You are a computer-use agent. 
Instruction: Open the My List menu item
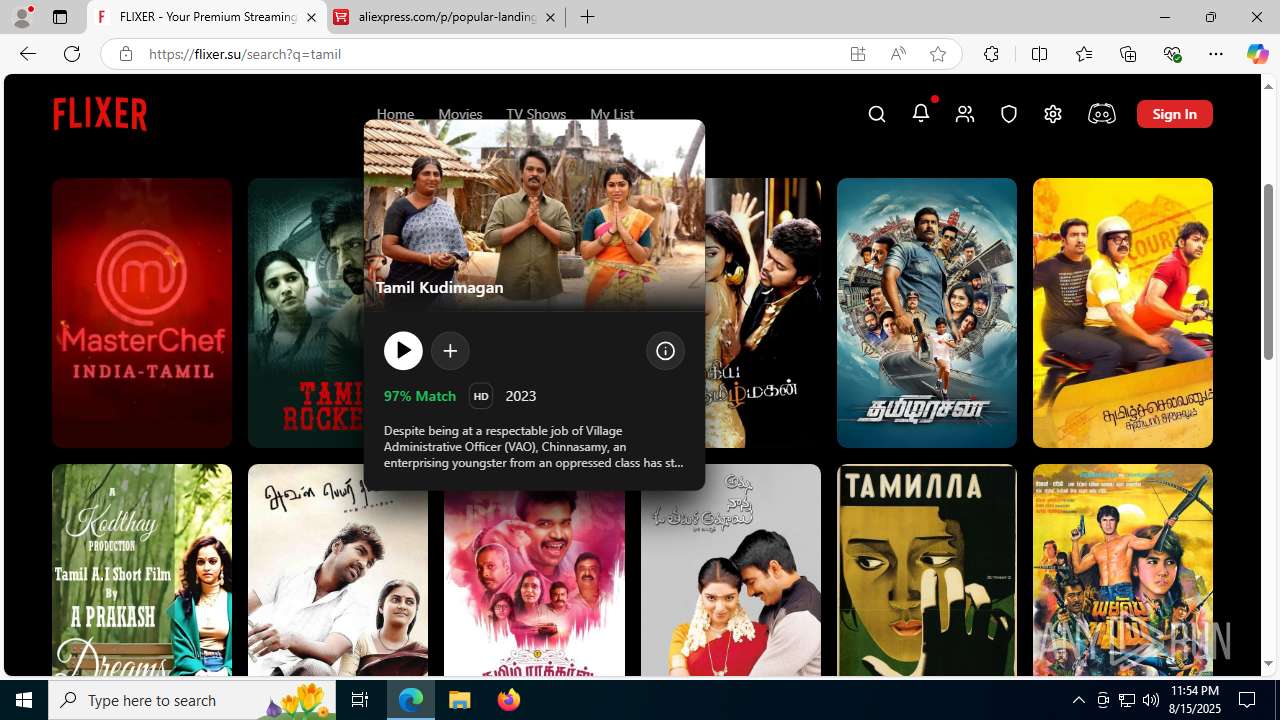612,114
